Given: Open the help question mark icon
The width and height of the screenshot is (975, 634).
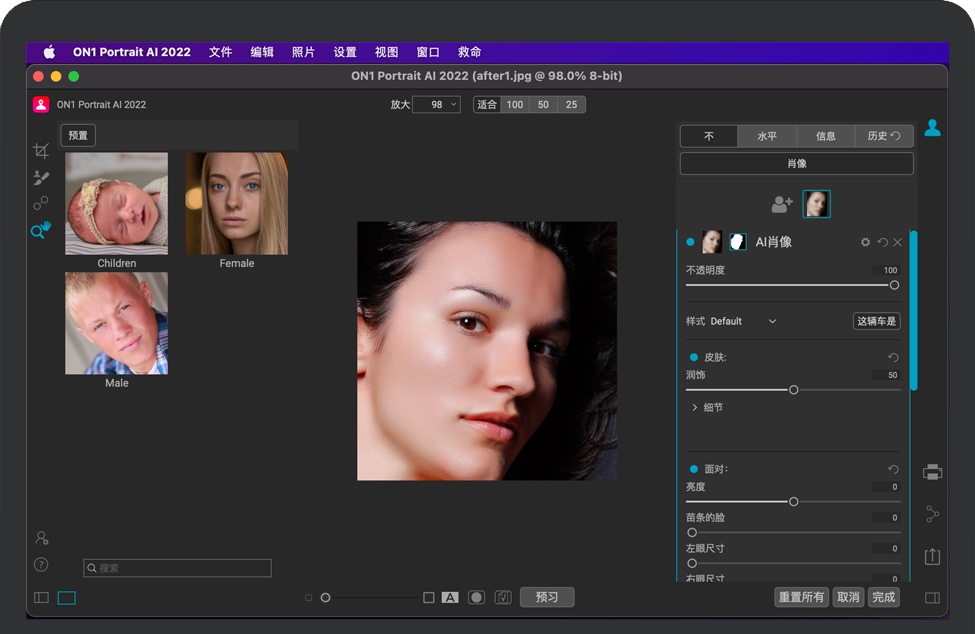Looking at the screenshot, I should 41,564.
